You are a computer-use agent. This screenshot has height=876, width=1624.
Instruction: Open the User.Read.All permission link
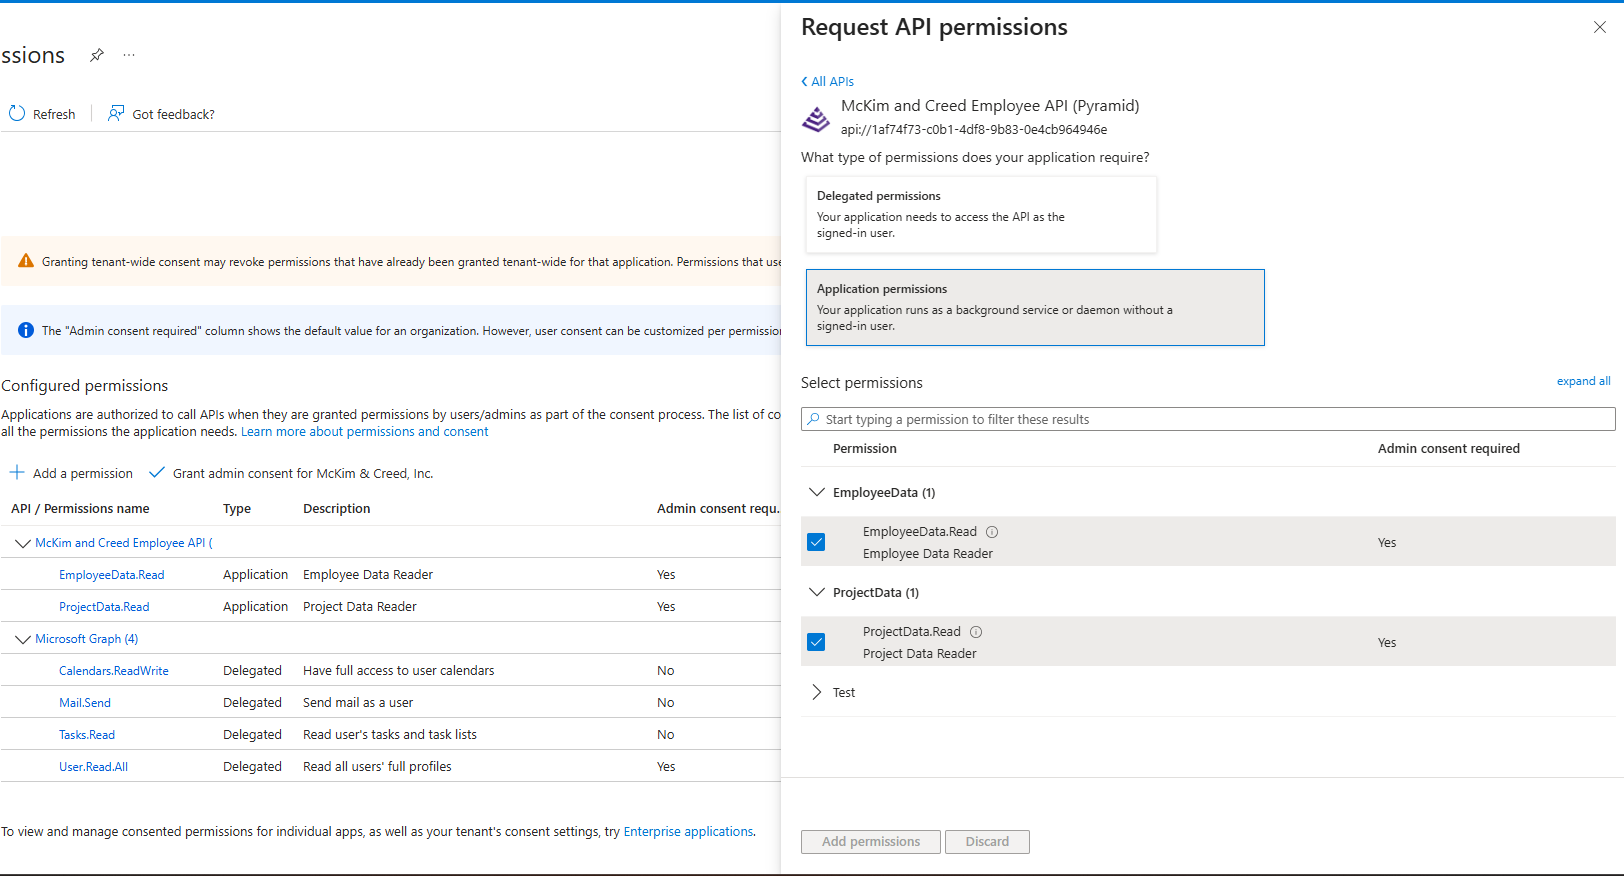coord(93,767)
